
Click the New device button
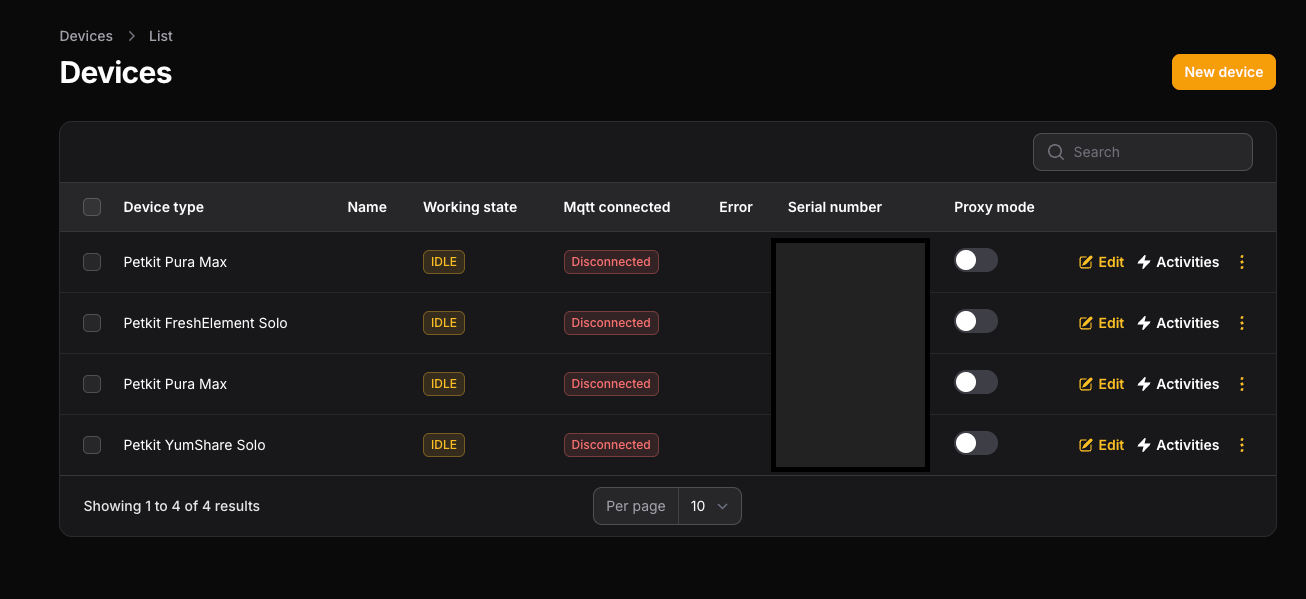1223,72
